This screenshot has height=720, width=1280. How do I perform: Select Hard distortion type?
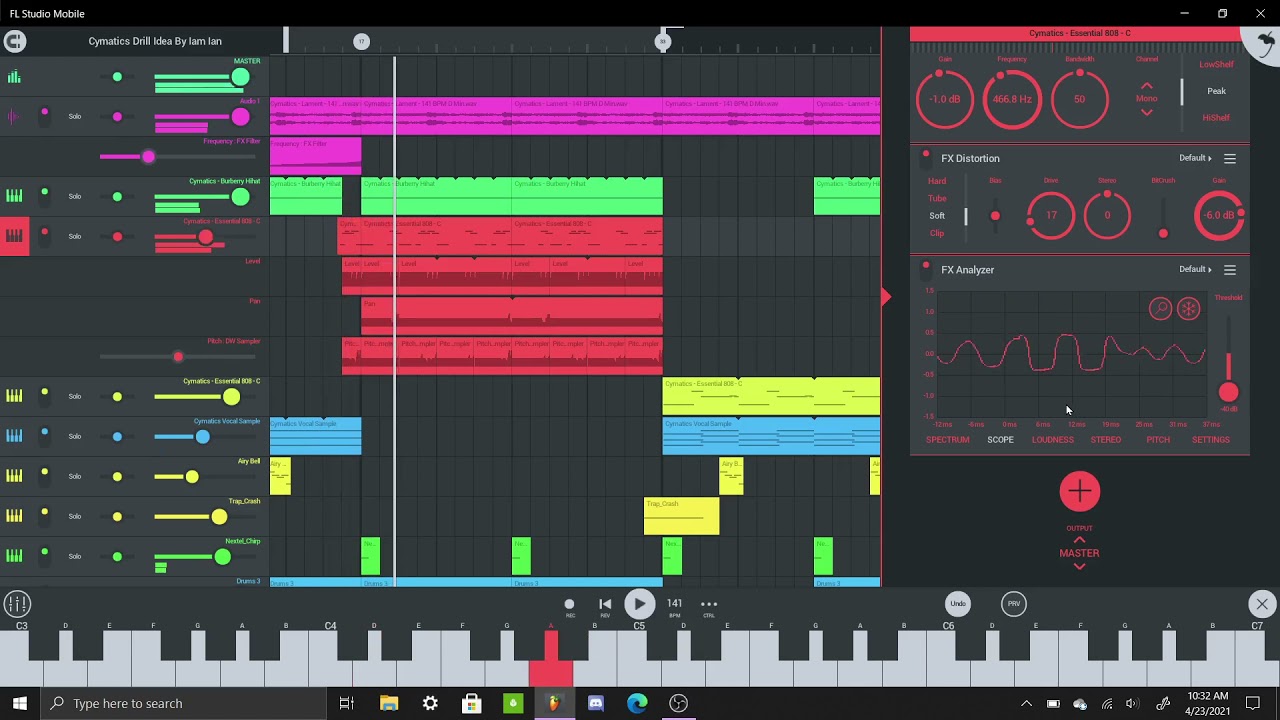click(937, 182)
